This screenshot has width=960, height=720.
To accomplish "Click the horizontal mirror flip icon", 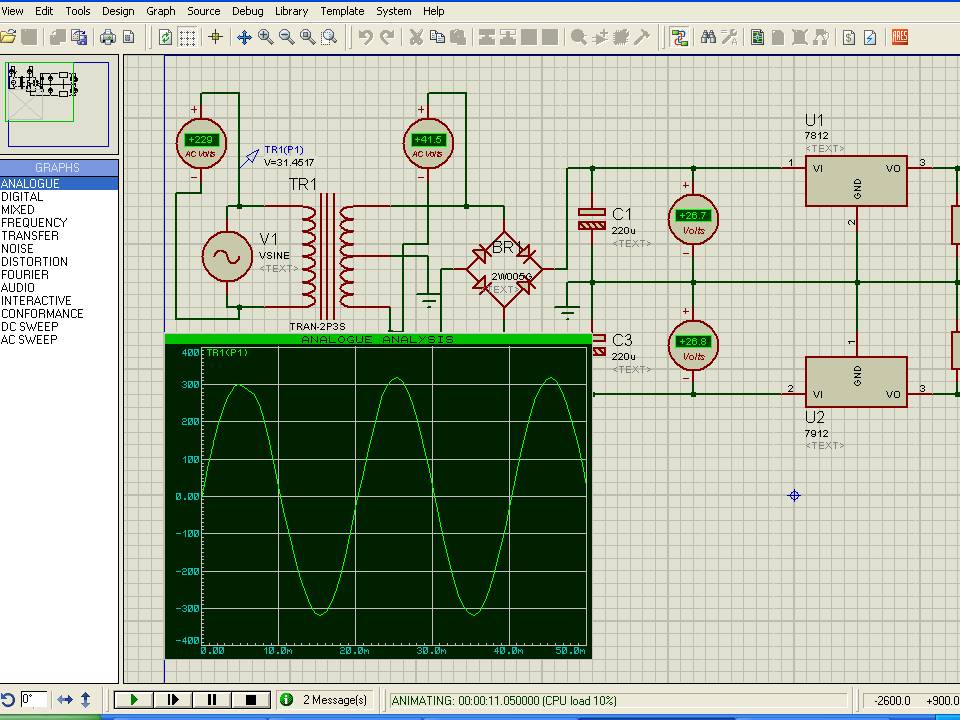I will point(65,700).
